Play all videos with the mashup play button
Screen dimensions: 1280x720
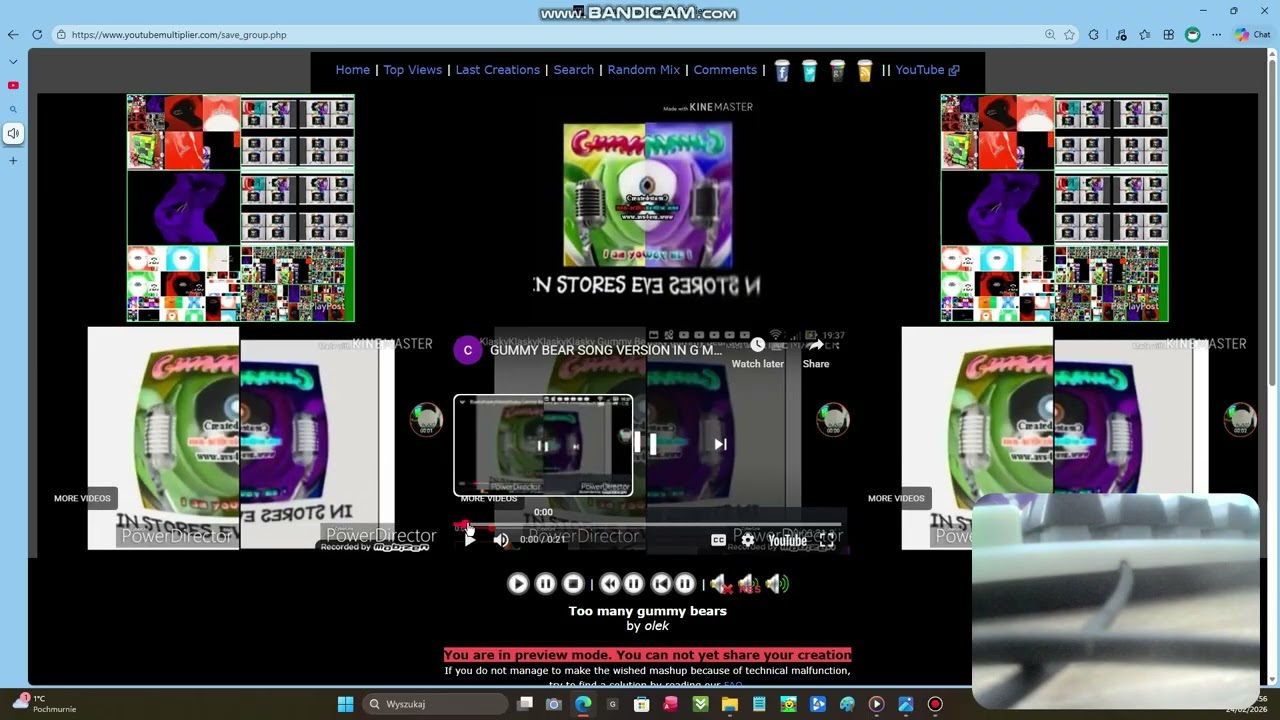518,584
